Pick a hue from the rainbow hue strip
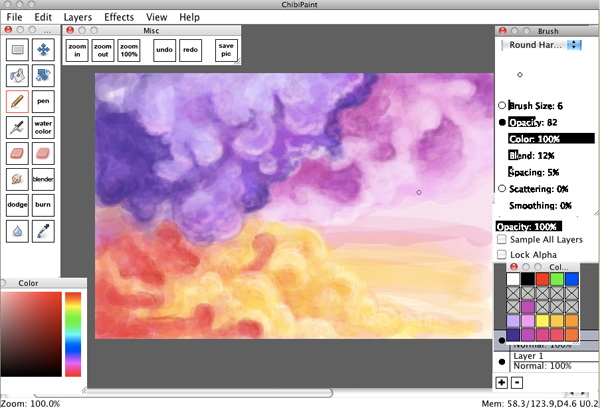 [x=73, y=334]
